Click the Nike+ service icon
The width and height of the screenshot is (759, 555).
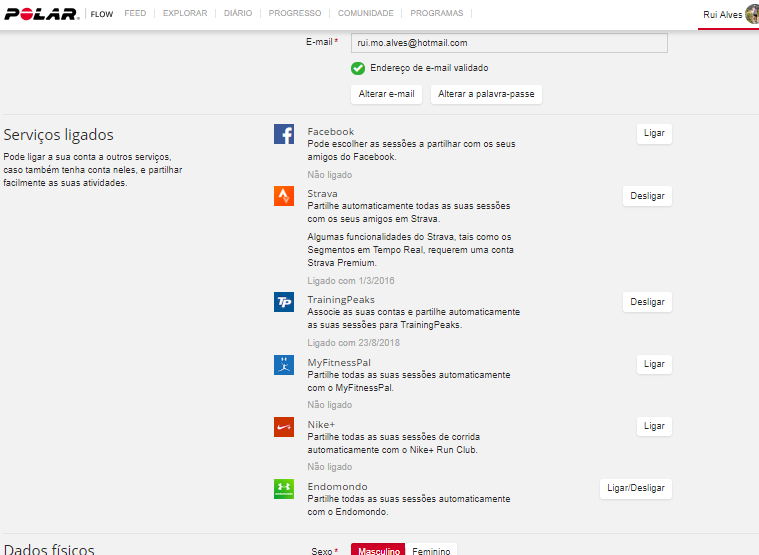pyautogui.click(x=284, y=427)
